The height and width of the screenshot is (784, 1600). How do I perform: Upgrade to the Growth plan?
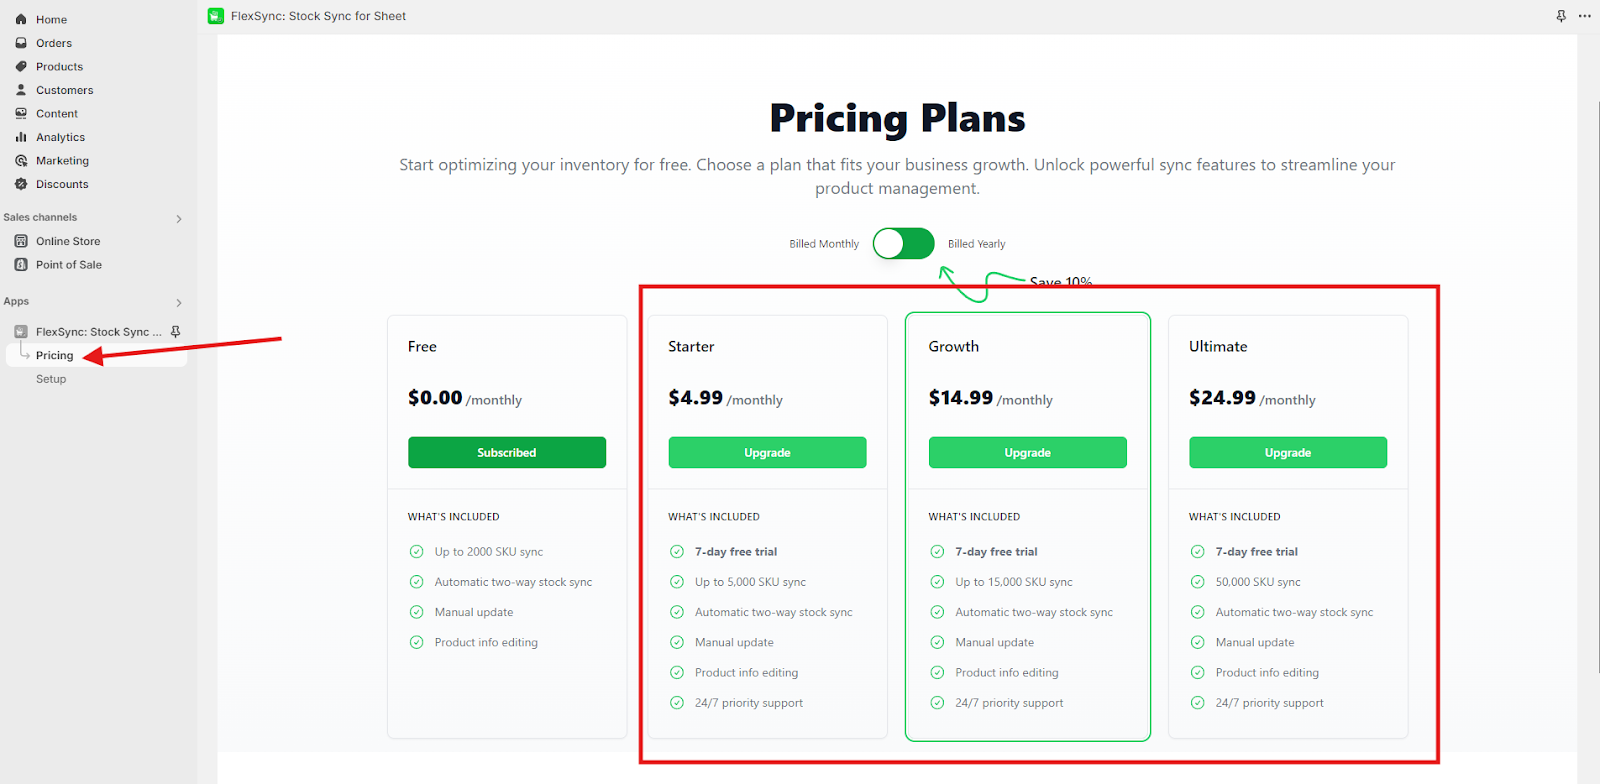pos(1027,452)
